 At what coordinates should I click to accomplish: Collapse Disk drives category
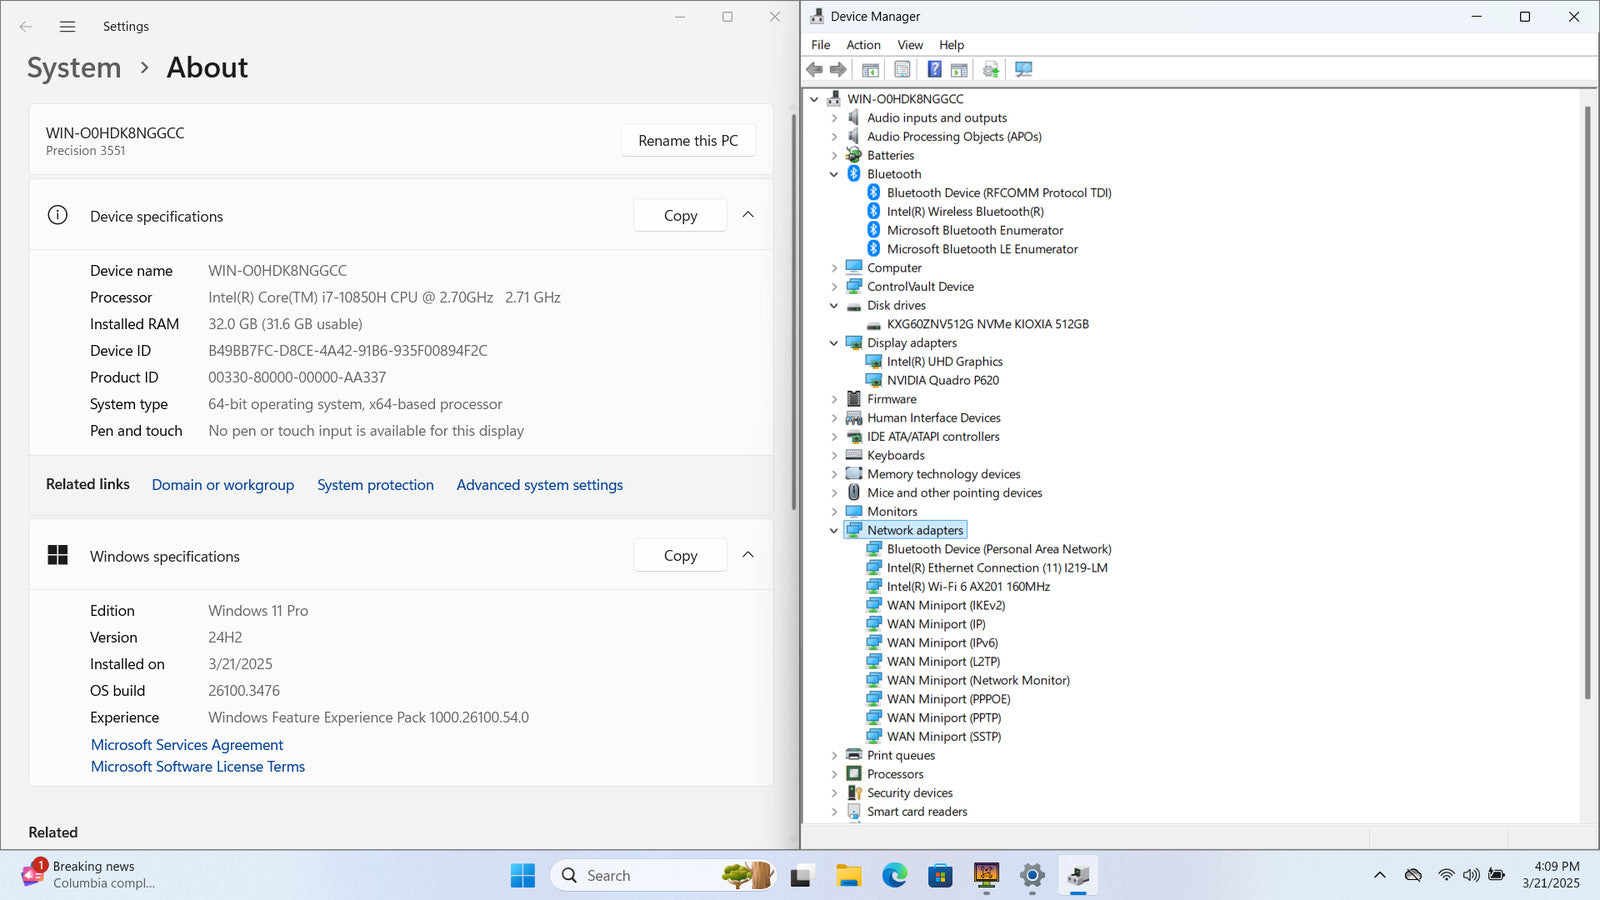(x=834, y=305)
